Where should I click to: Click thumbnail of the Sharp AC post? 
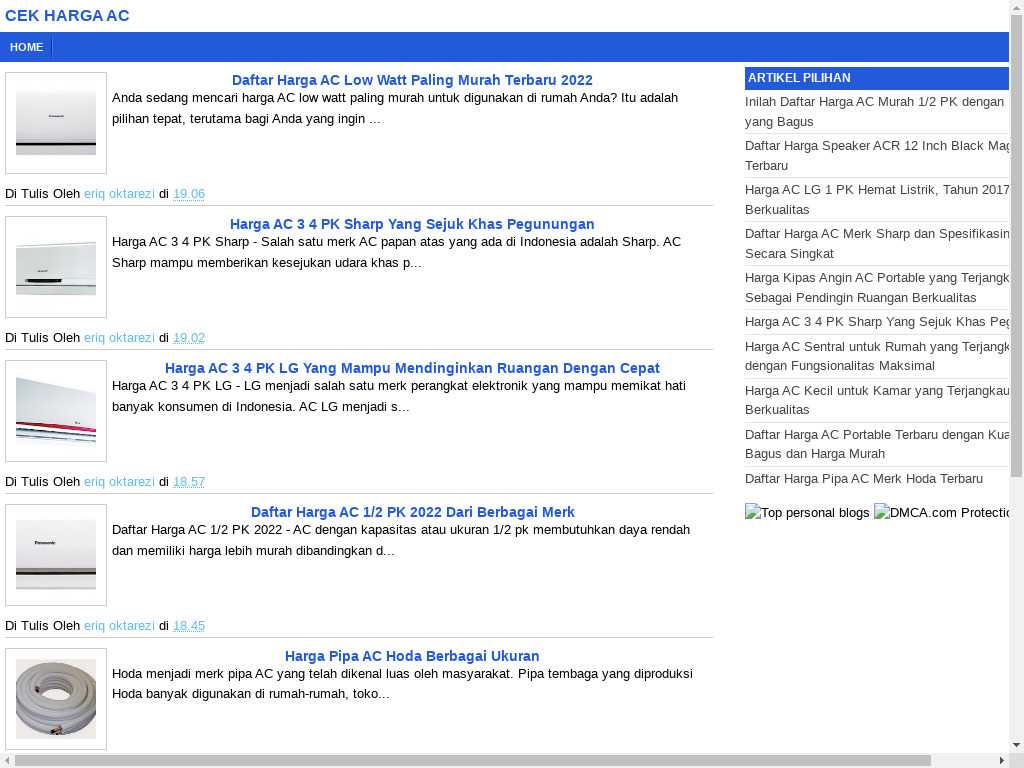(56, 267)
